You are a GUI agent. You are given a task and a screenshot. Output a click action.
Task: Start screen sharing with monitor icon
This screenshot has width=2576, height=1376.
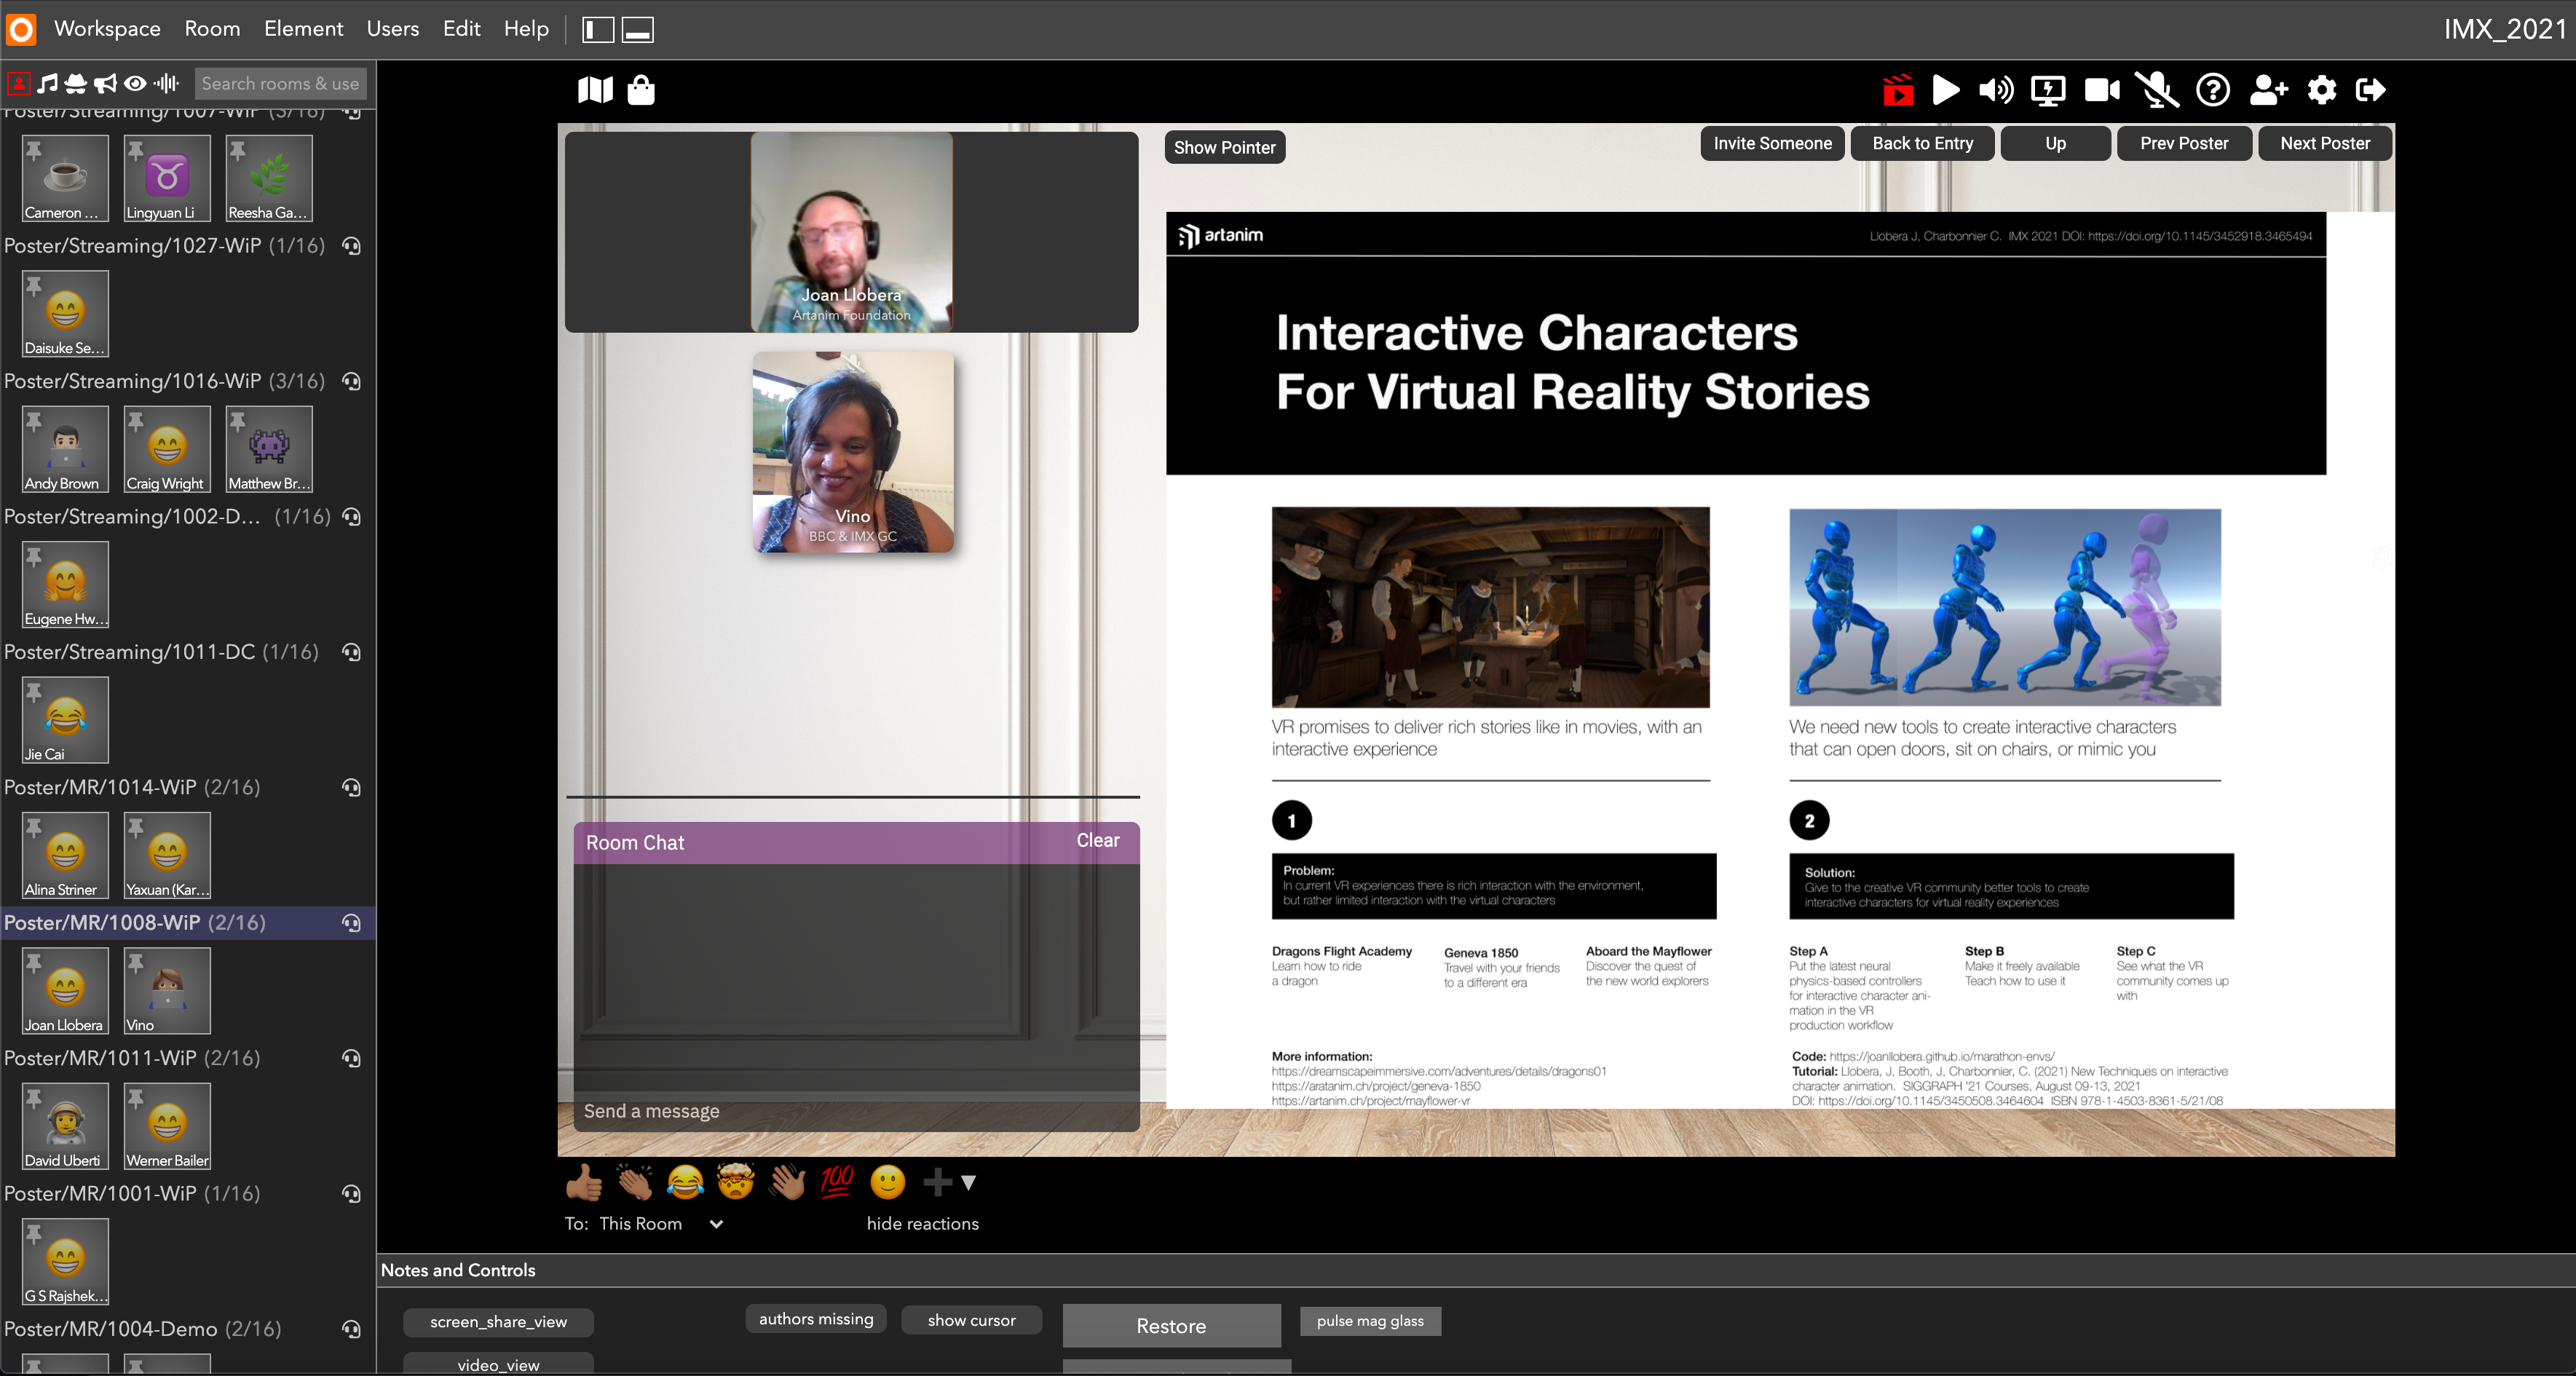(x=2048, y=90)
